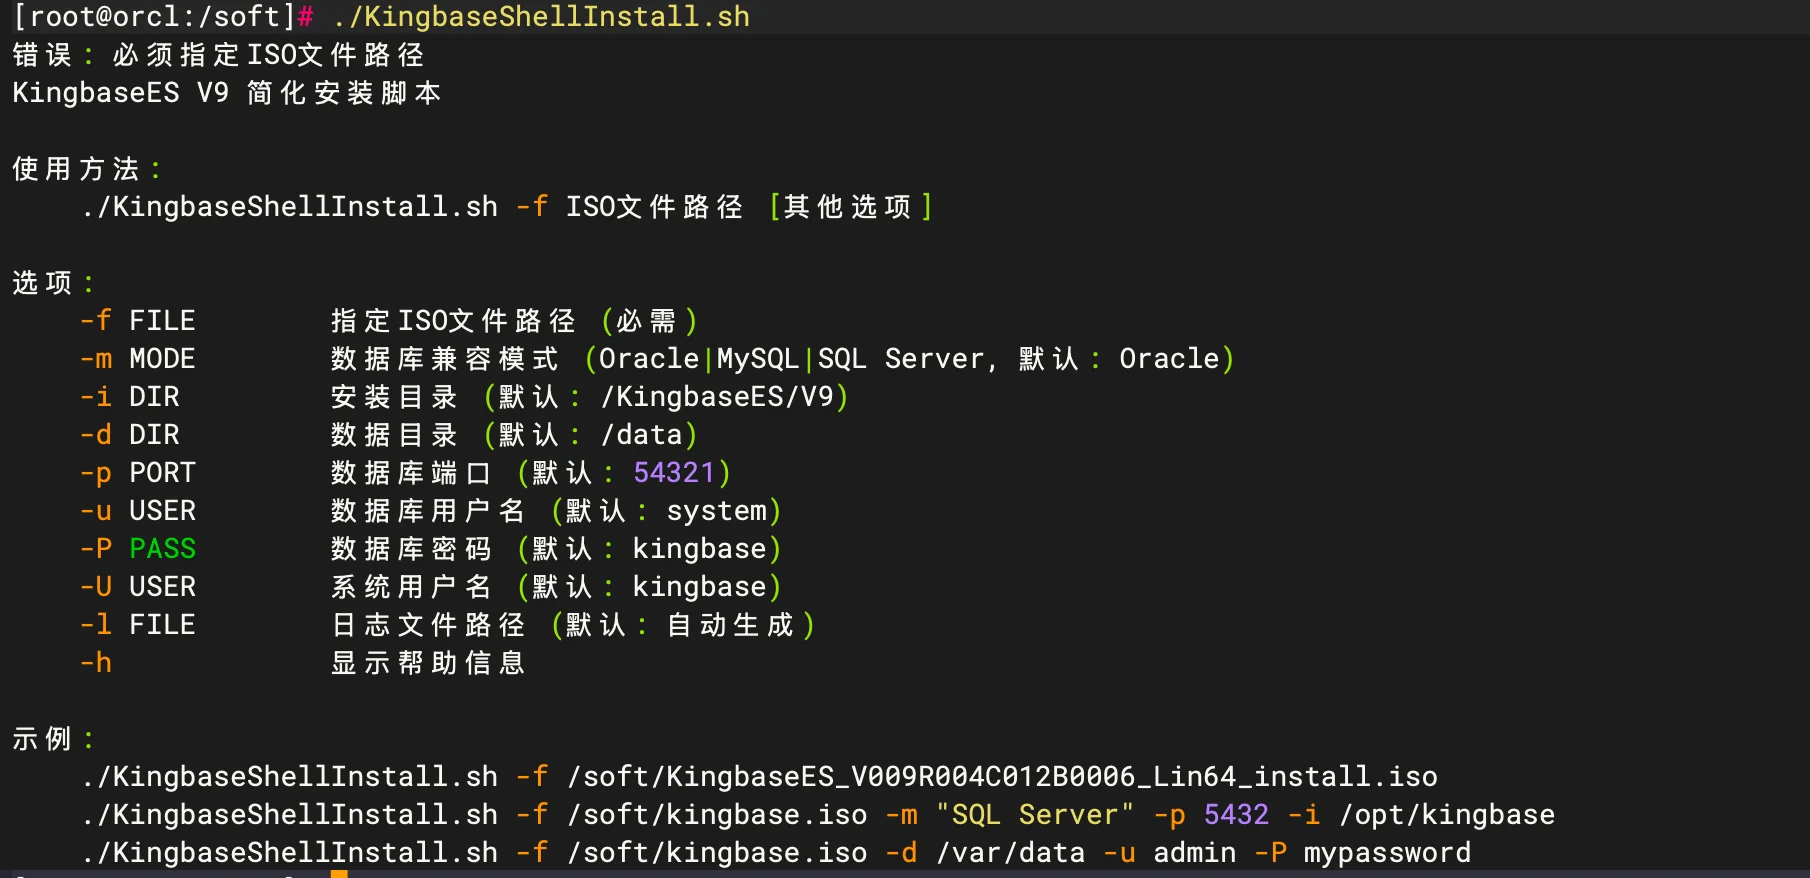Click the -h help option flag
Viewport: 1810px width, 878px height.
(96, 663)
